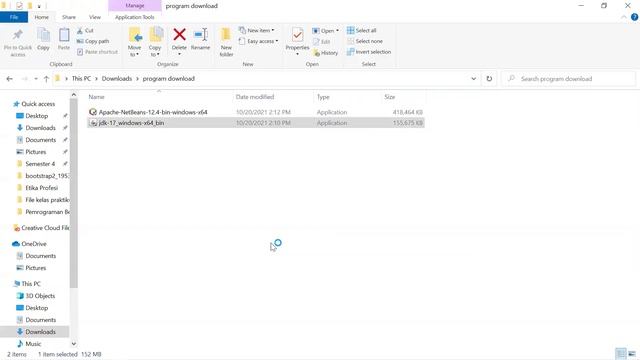The image size is (640, 360).
Task: Open pinned Downloads under Quick access
Action: (x=40, y=128)
